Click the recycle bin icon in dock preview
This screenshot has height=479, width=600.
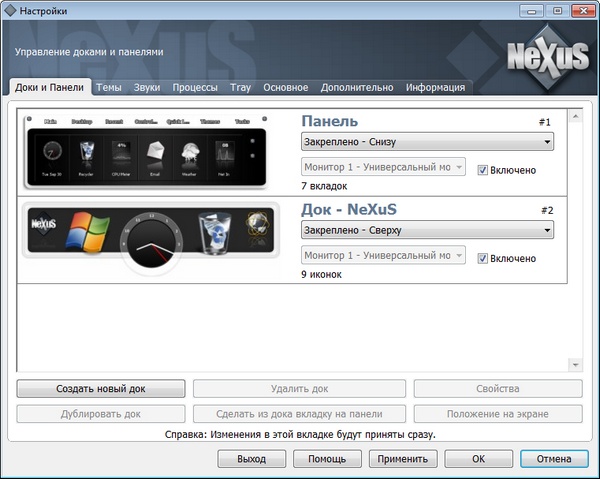214,232
